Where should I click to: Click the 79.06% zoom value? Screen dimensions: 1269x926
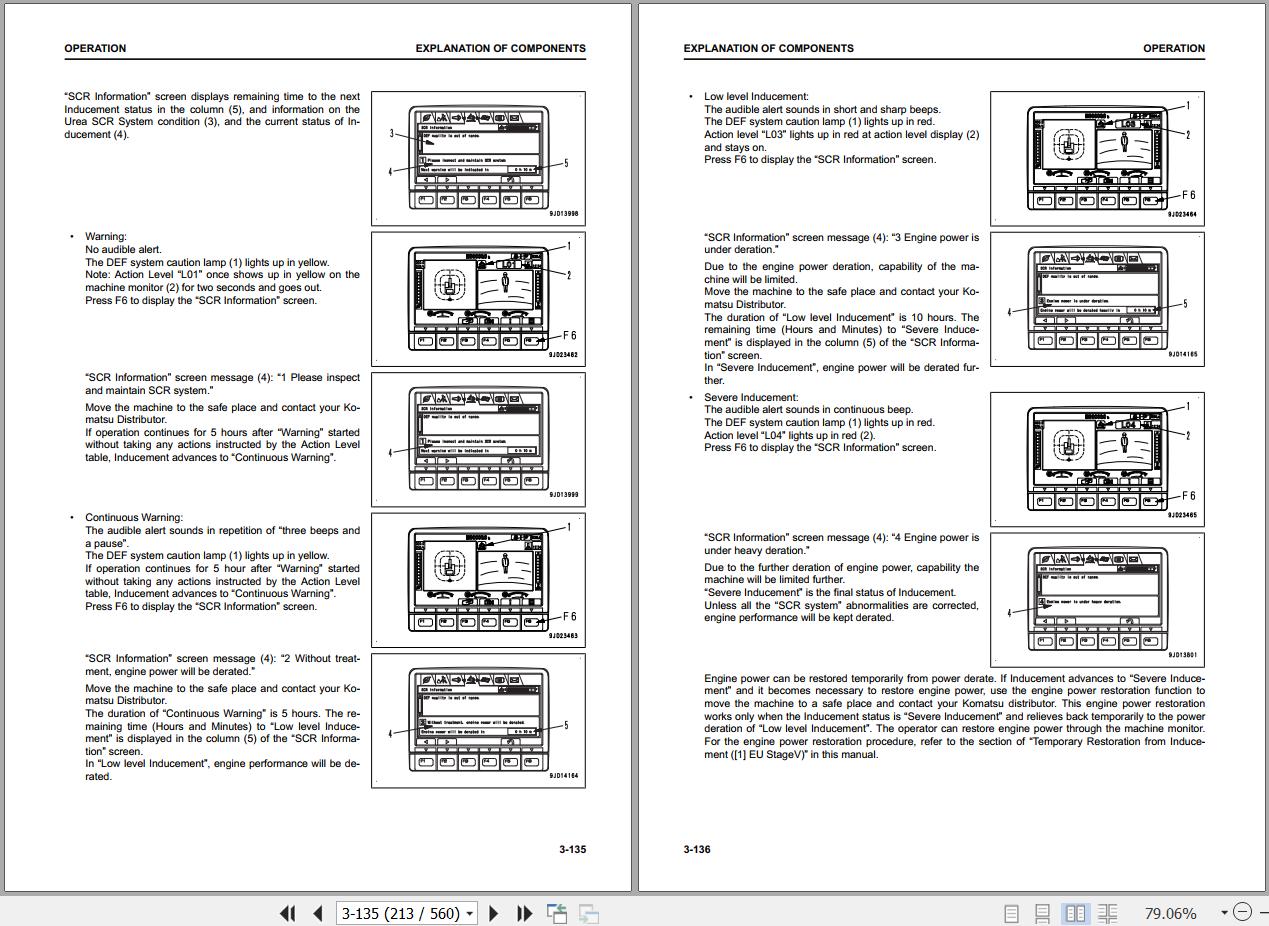[1170, 913]
